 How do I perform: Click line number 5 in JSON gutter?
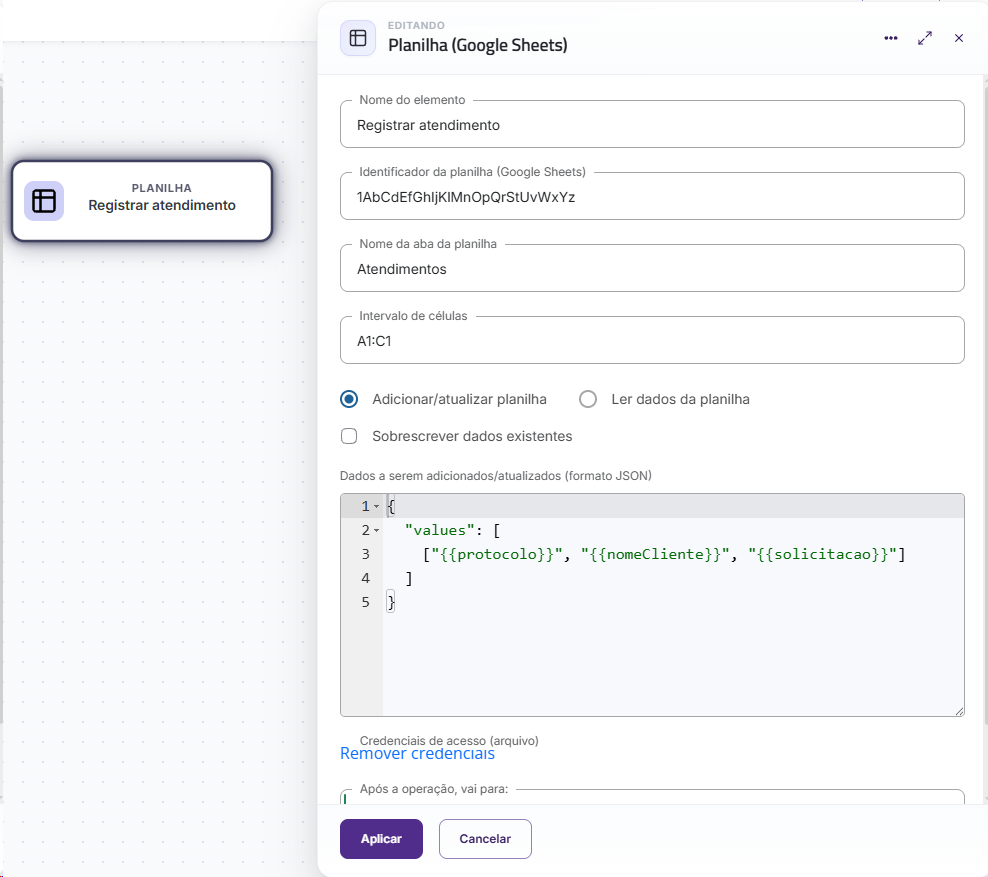(x=365, y=602)
